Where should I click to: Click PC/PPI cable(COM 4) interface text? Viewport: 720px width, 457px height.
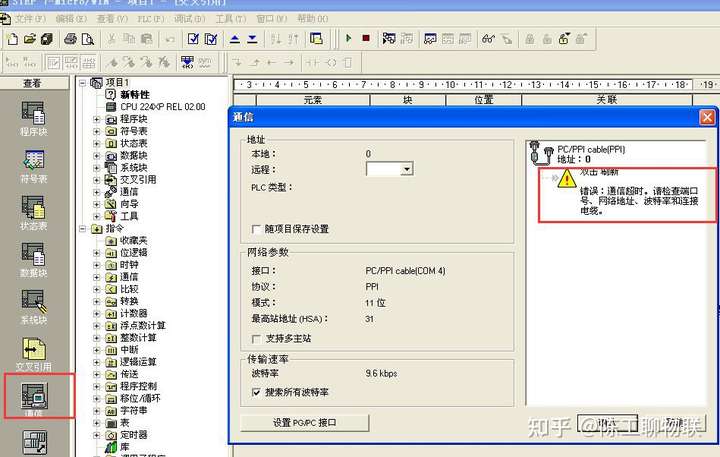pos(405,271)
